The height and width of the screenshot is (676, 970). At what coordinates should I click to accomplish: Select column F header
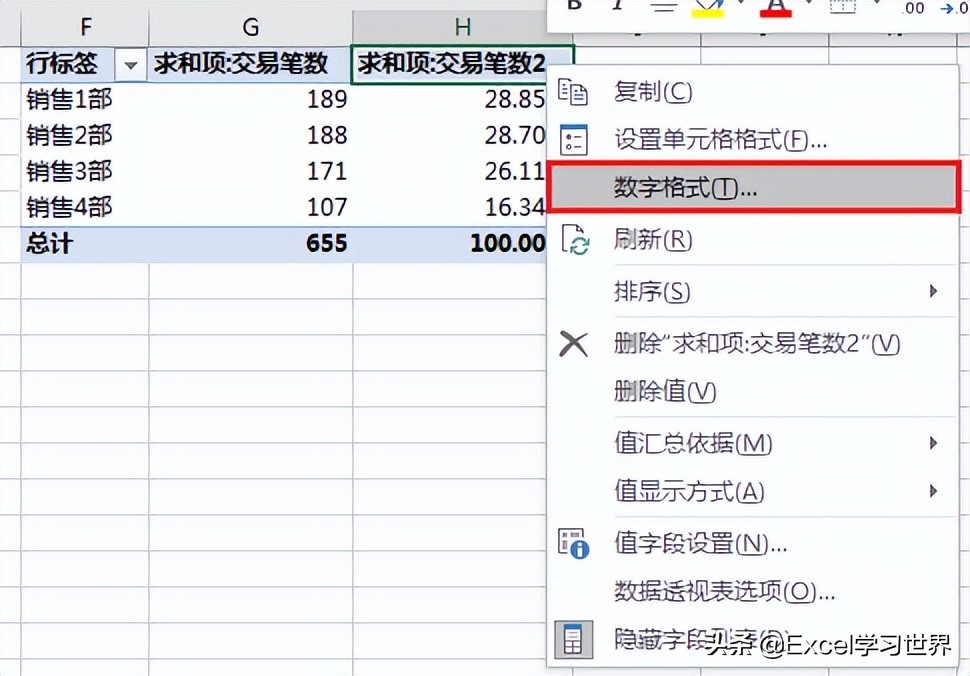85,27
